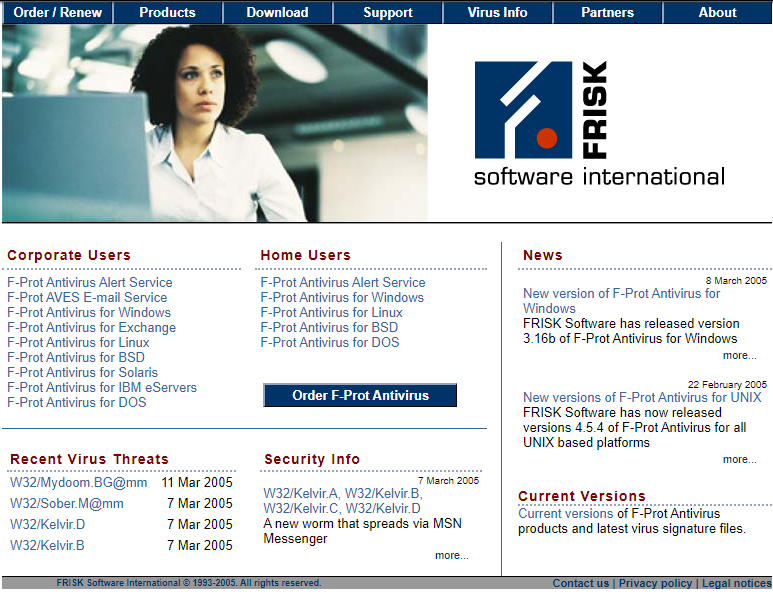Open F-Prot AVES E-mail Service link
The width and height of the screenshot is (773, 592).
pyautogui.click(x=87, y=297)
